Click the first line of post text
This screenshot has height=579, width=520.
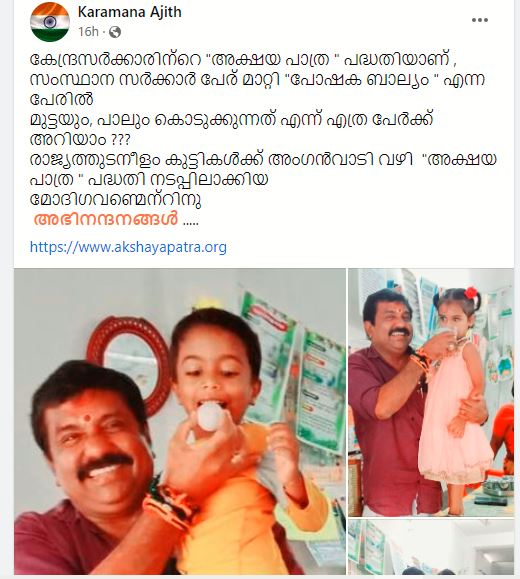243,60
